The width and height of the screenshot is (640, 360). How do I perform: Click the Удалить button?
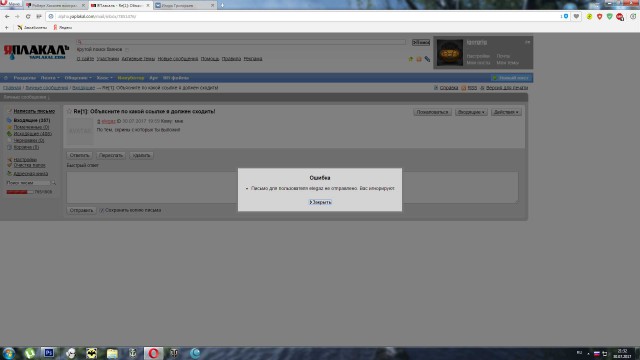point(141,155)
